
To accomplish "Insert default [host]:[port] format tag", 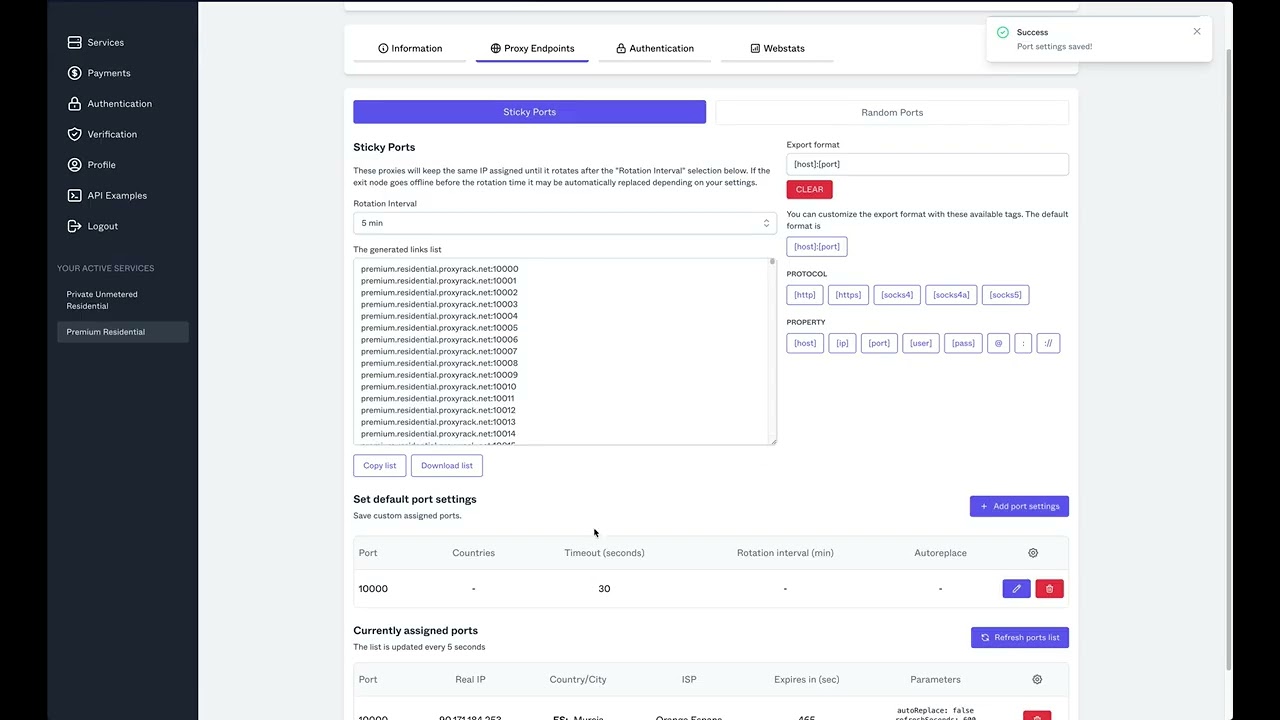I will click(817, 246).
